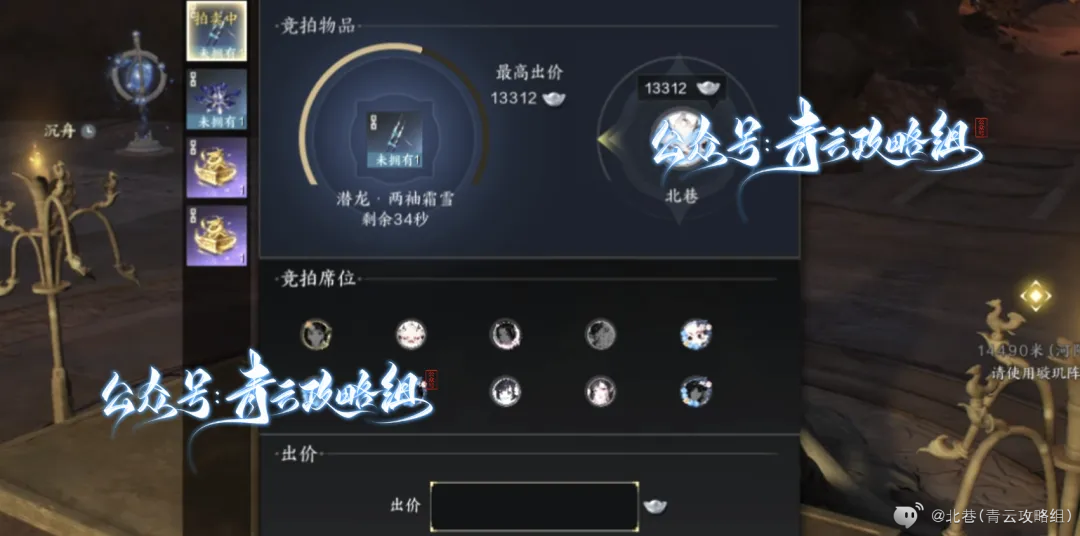Click the clock icon next to 沉舟
The image size is (1080, 536).
[87, 130]
